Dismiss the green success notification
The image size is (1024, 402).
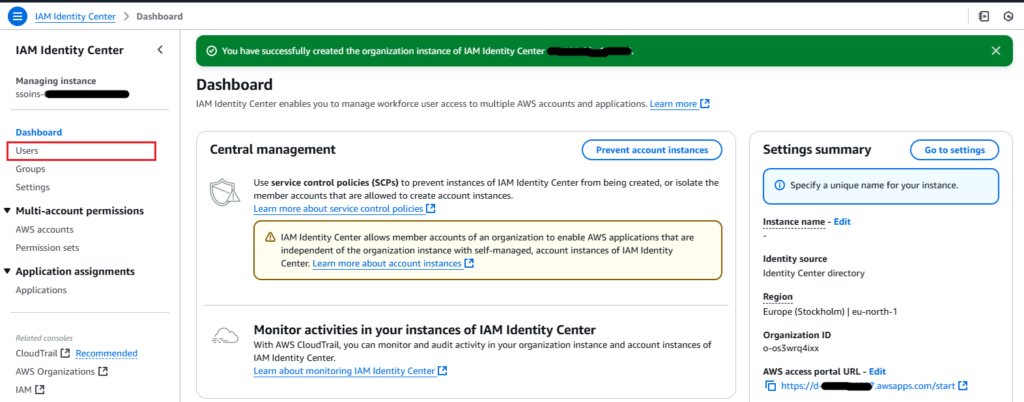click(996, 51)
